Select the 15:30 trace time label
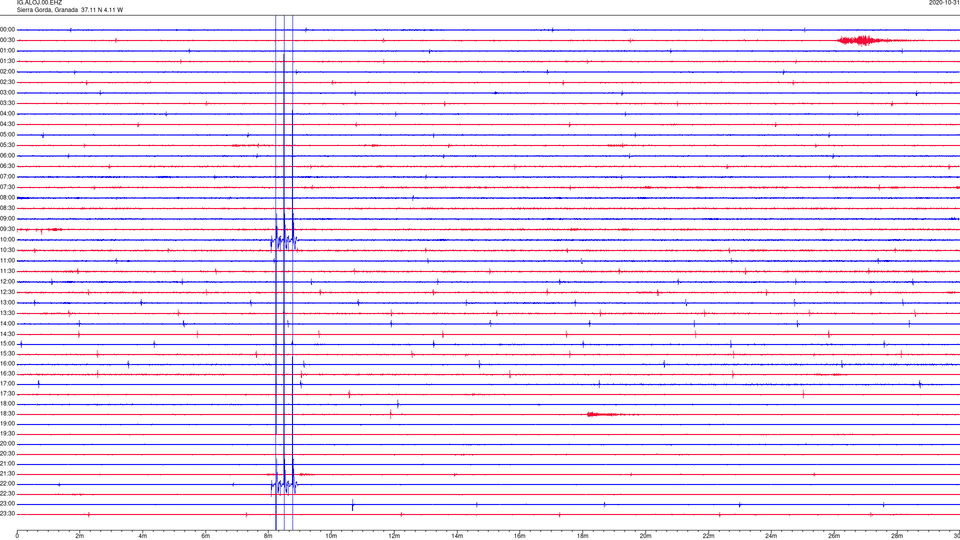The width and height of the screenshot is (960, 540). coord(7,353)
